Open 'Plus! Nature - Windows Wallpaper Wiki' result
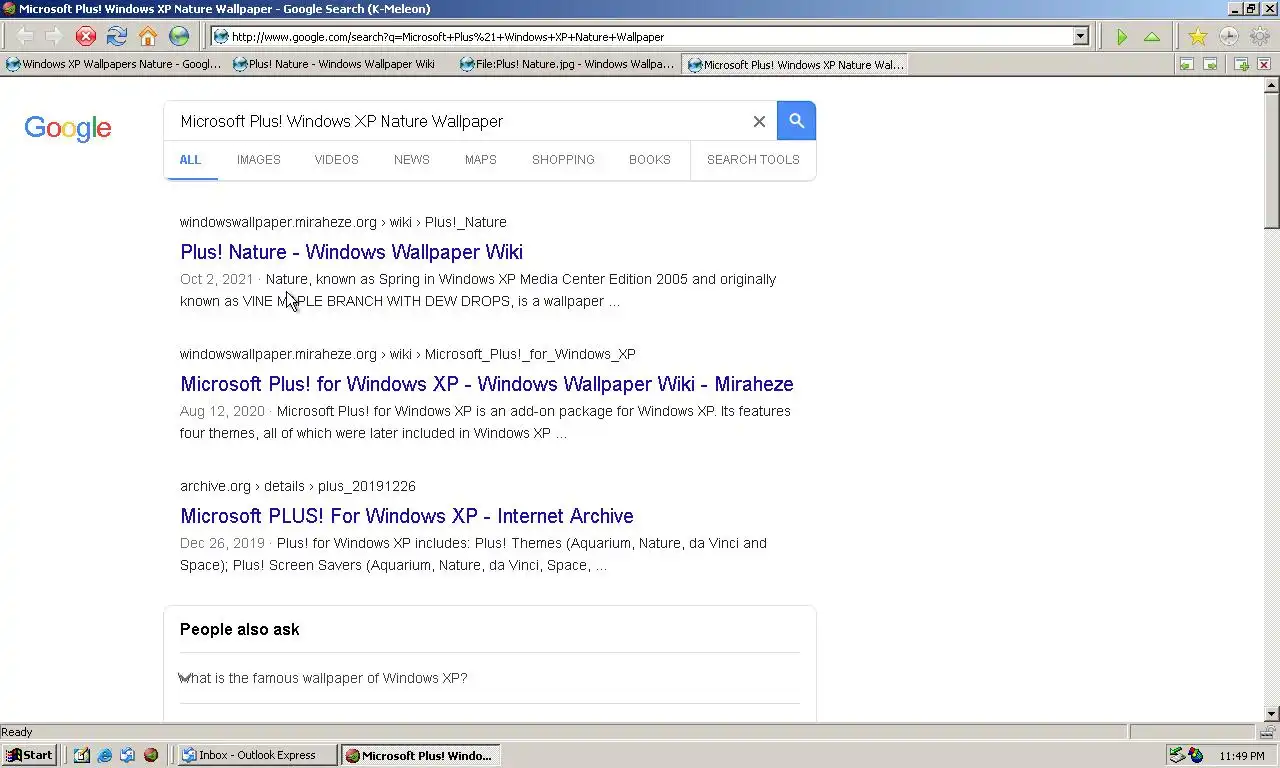 point(351,252)
